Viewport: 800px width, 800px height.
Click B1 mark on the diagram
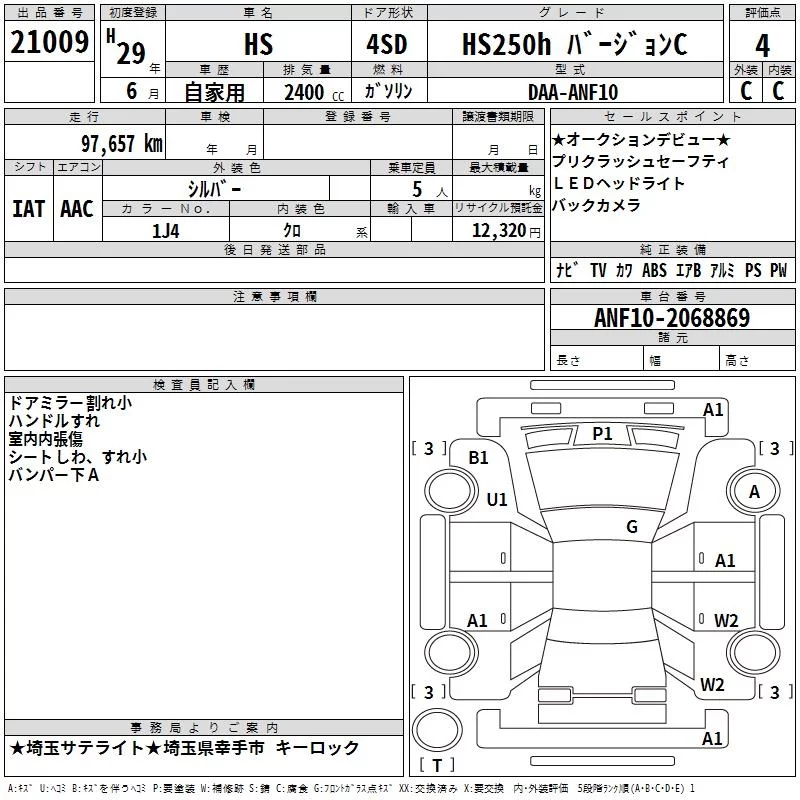click(478, 458)
